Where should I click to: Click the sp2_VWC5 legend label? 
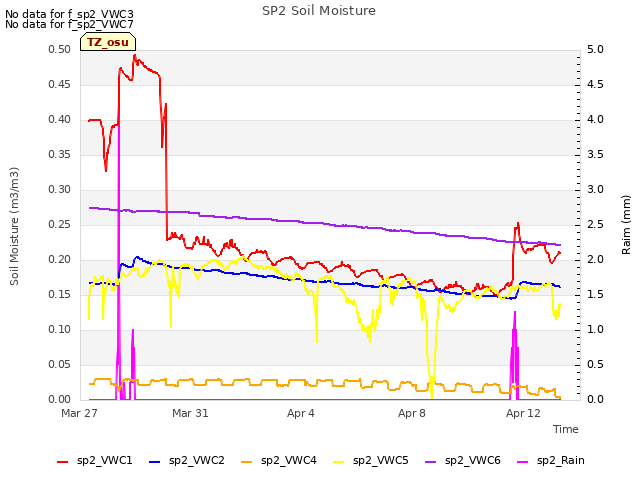coord(380,460)
